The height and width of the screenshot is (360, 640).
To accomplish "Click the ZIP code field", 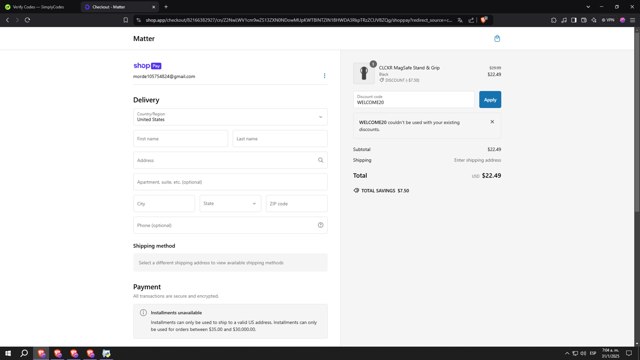I will click(297, 204).
